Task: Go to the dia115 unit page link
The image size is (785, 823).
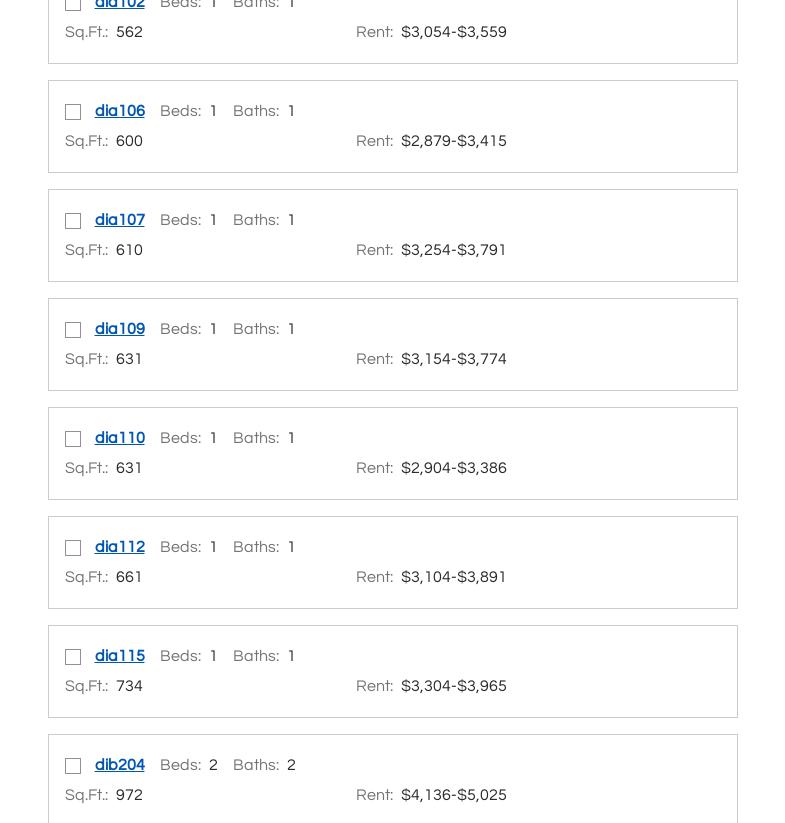Action: point(120,656)
